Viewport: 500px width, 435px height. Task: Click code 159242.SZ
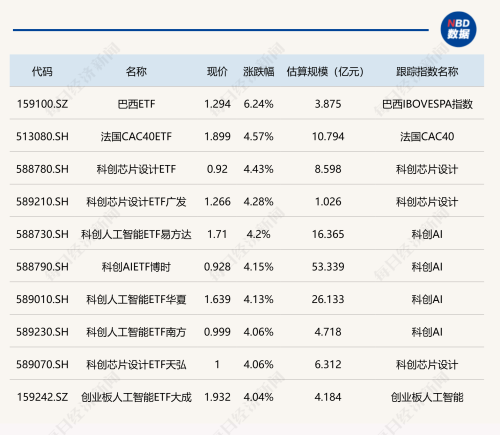click(42, 397)
